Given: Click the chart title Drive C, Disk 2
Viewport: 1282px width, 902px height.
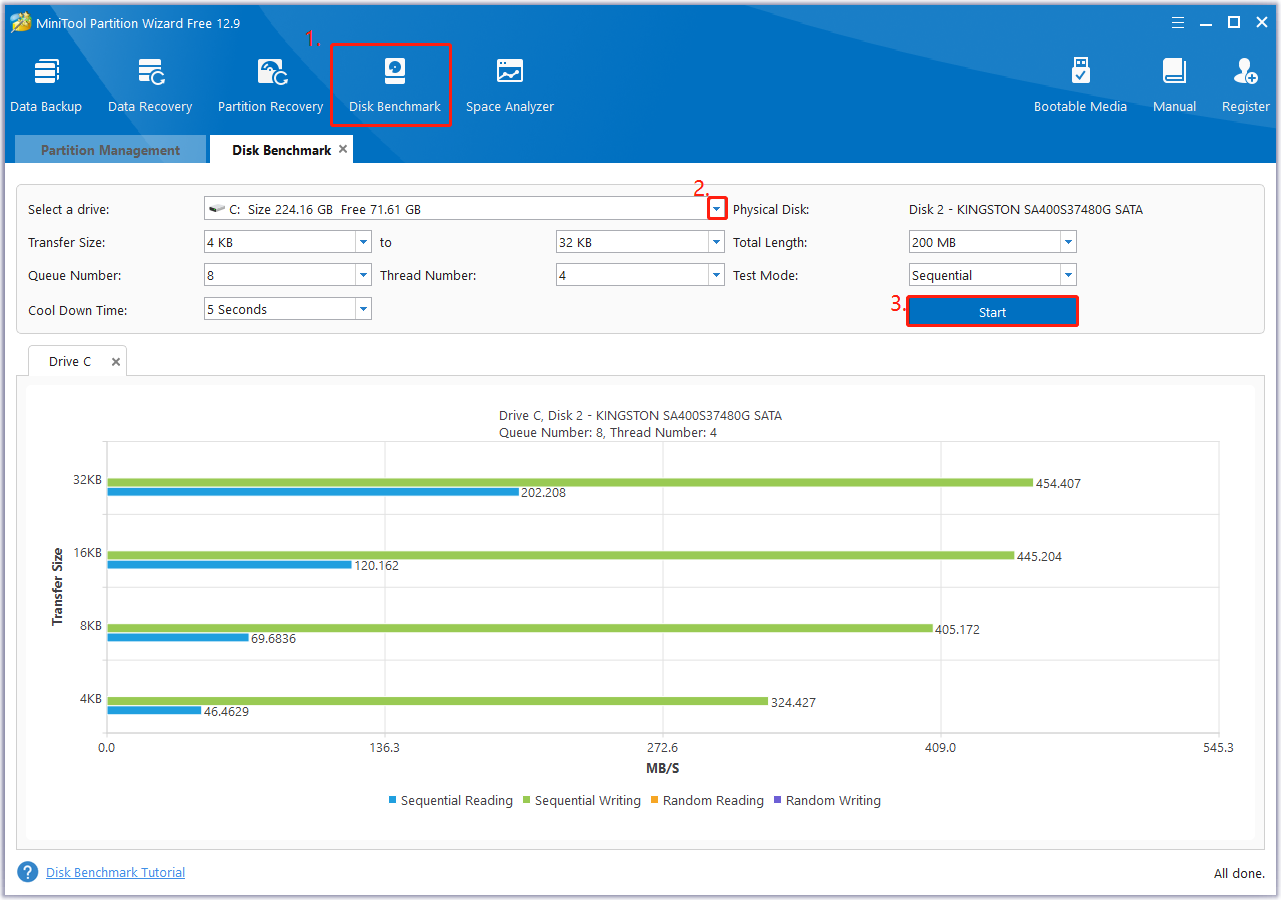Looking at the screenshot, I should click(640, 415).
